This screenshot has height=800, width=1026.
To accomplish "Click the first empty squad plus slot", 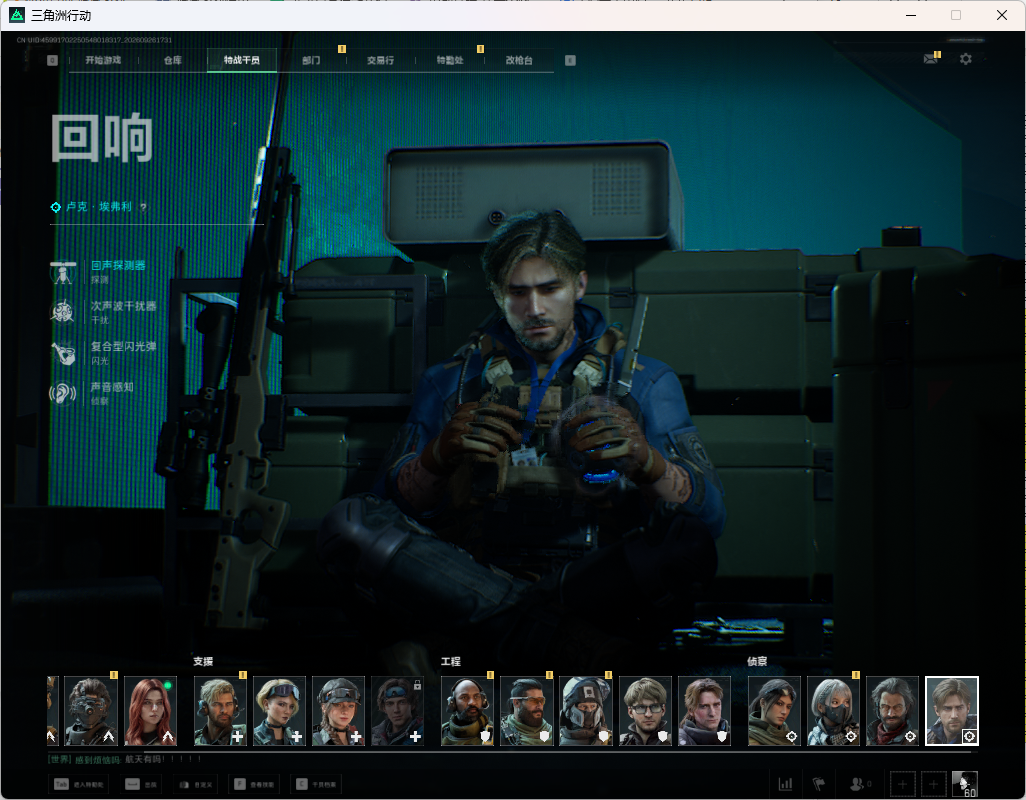I will point(902,784).
